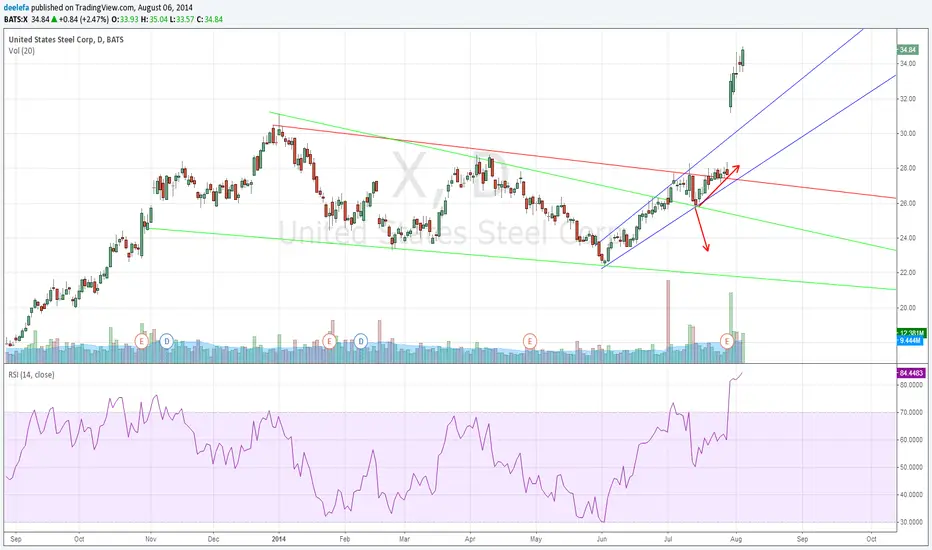Viewport: 932px width, 550px height.
Task: Click the dividend marker just after Feb
Action: [x=361, y=341]
